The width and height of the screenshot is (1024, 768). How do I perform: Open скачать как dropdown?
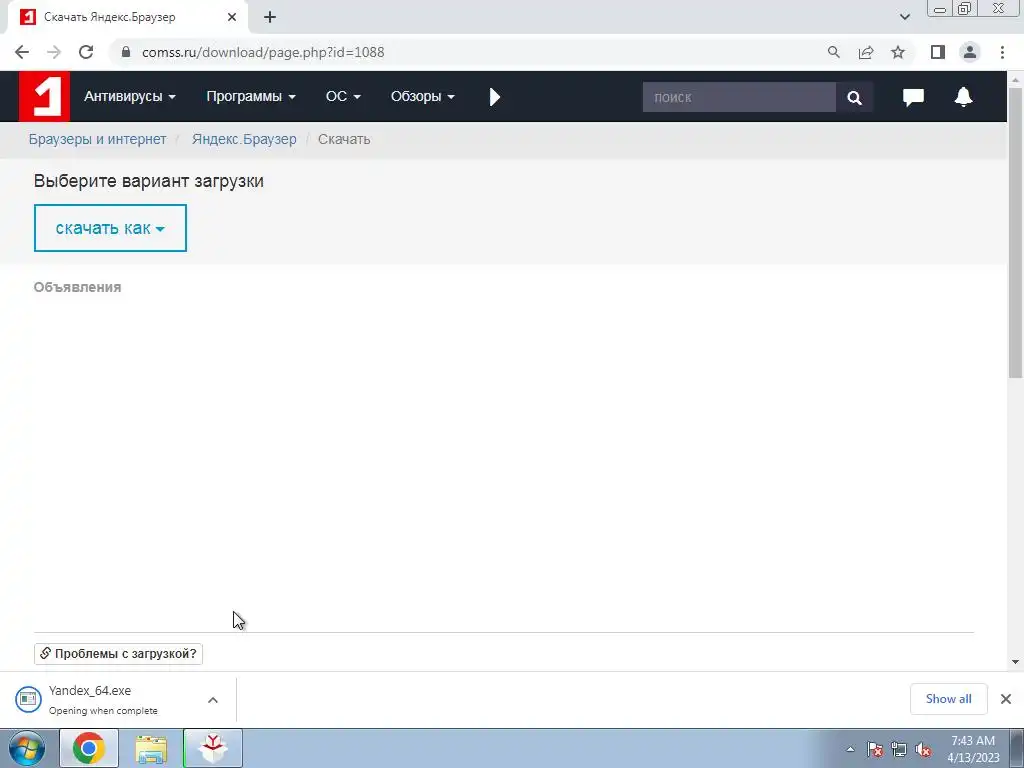coord(110,228)
